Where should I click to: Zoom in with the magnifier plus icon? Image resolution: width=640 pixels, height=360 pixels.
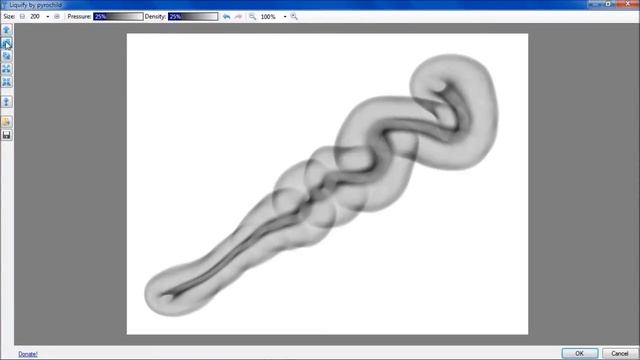(294, 17)
